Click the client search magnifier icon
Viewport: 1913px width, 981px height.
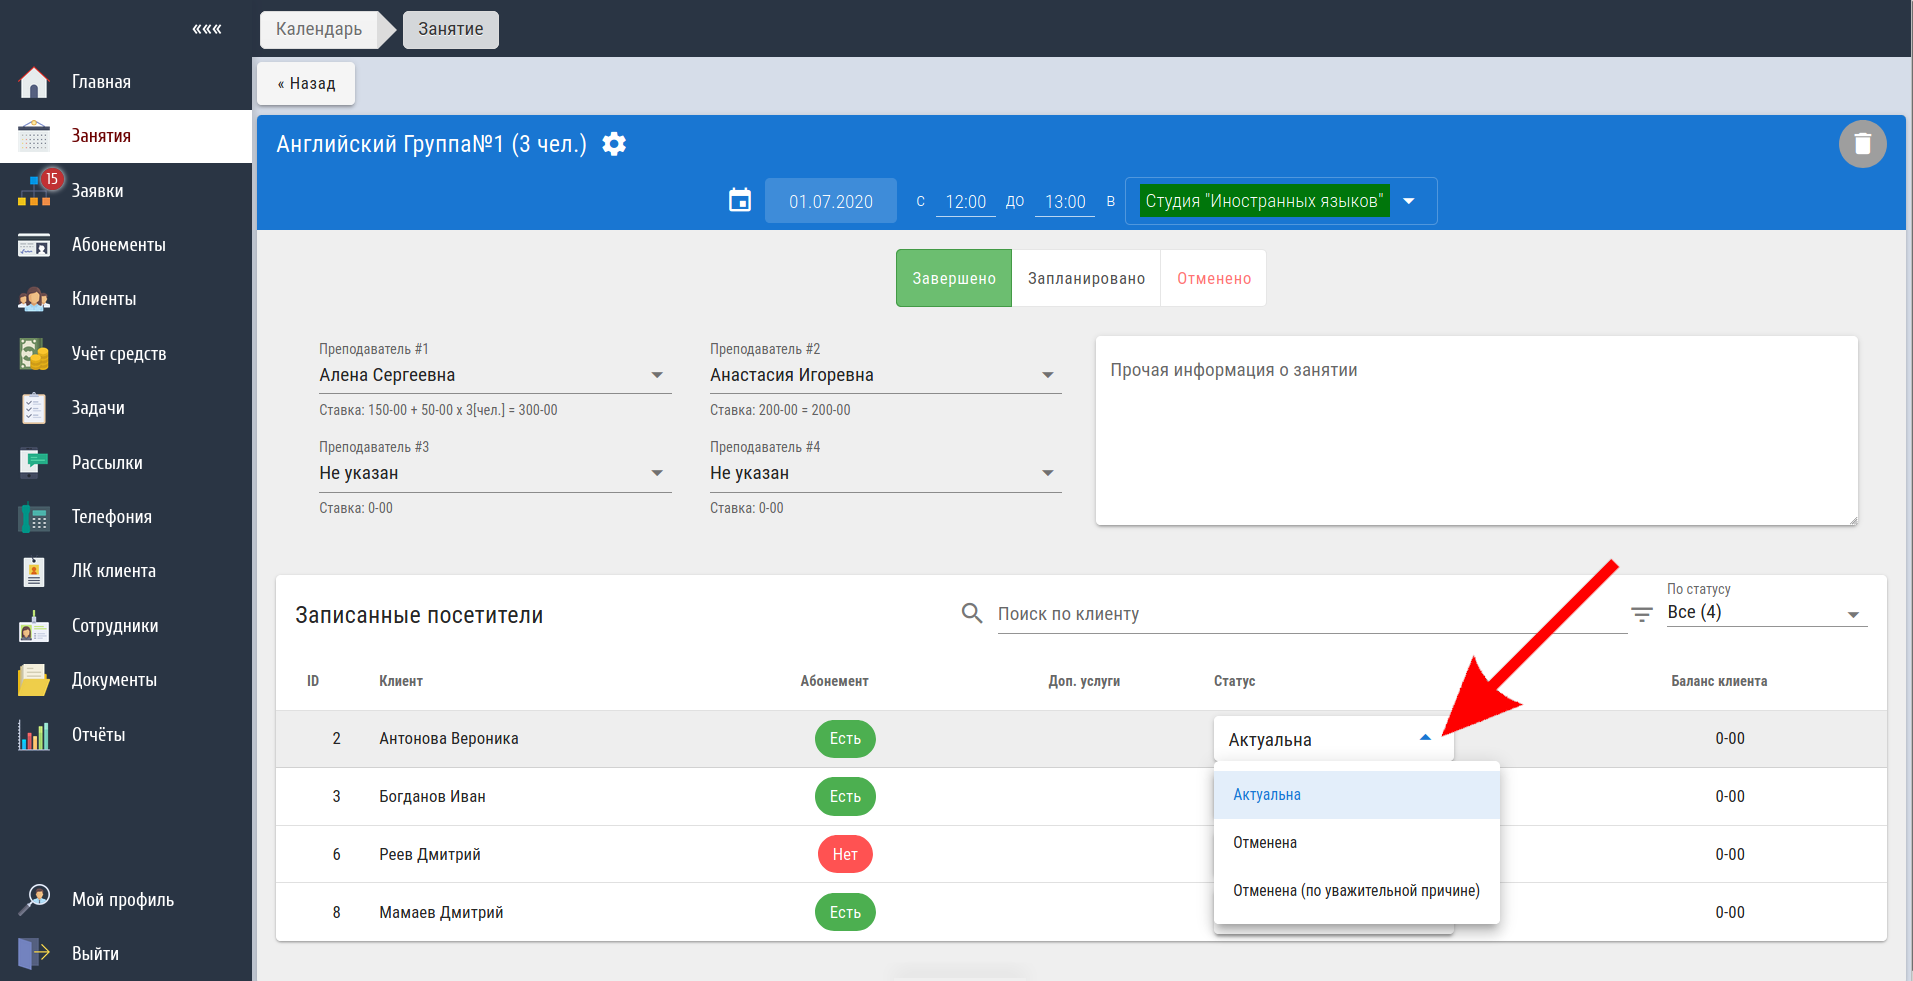coord(971,613)
